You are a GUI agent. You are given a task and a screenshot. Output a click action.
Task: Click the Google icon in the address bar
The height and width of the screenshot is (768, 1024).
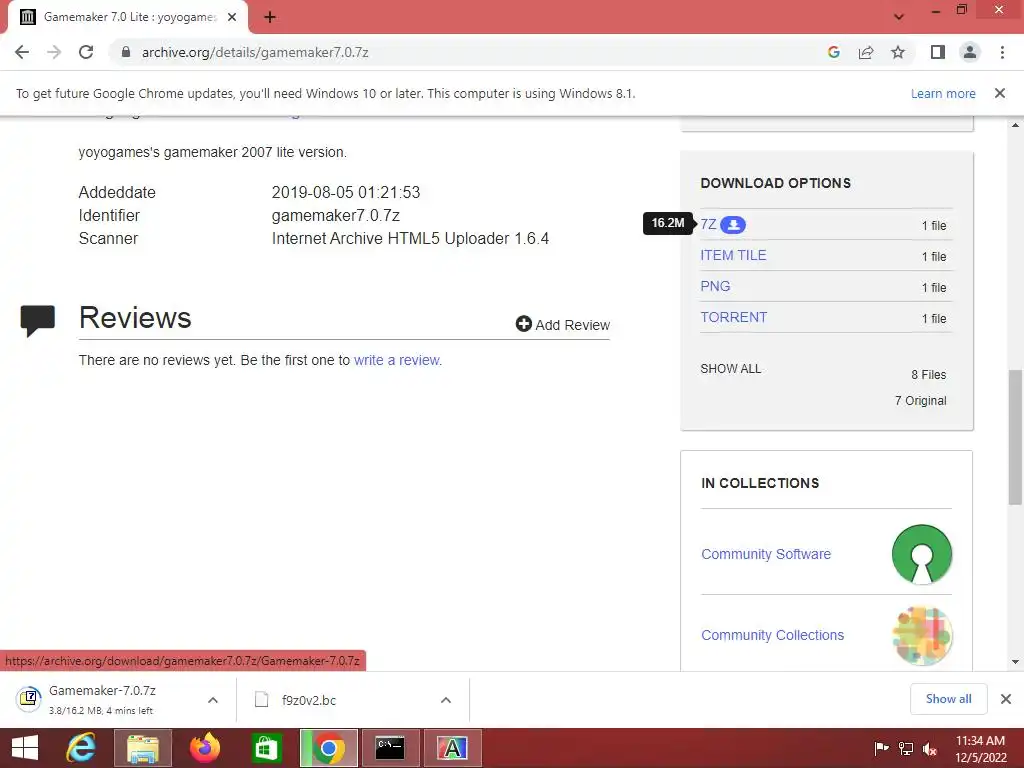pyautogui.click(x=833, y=52)
